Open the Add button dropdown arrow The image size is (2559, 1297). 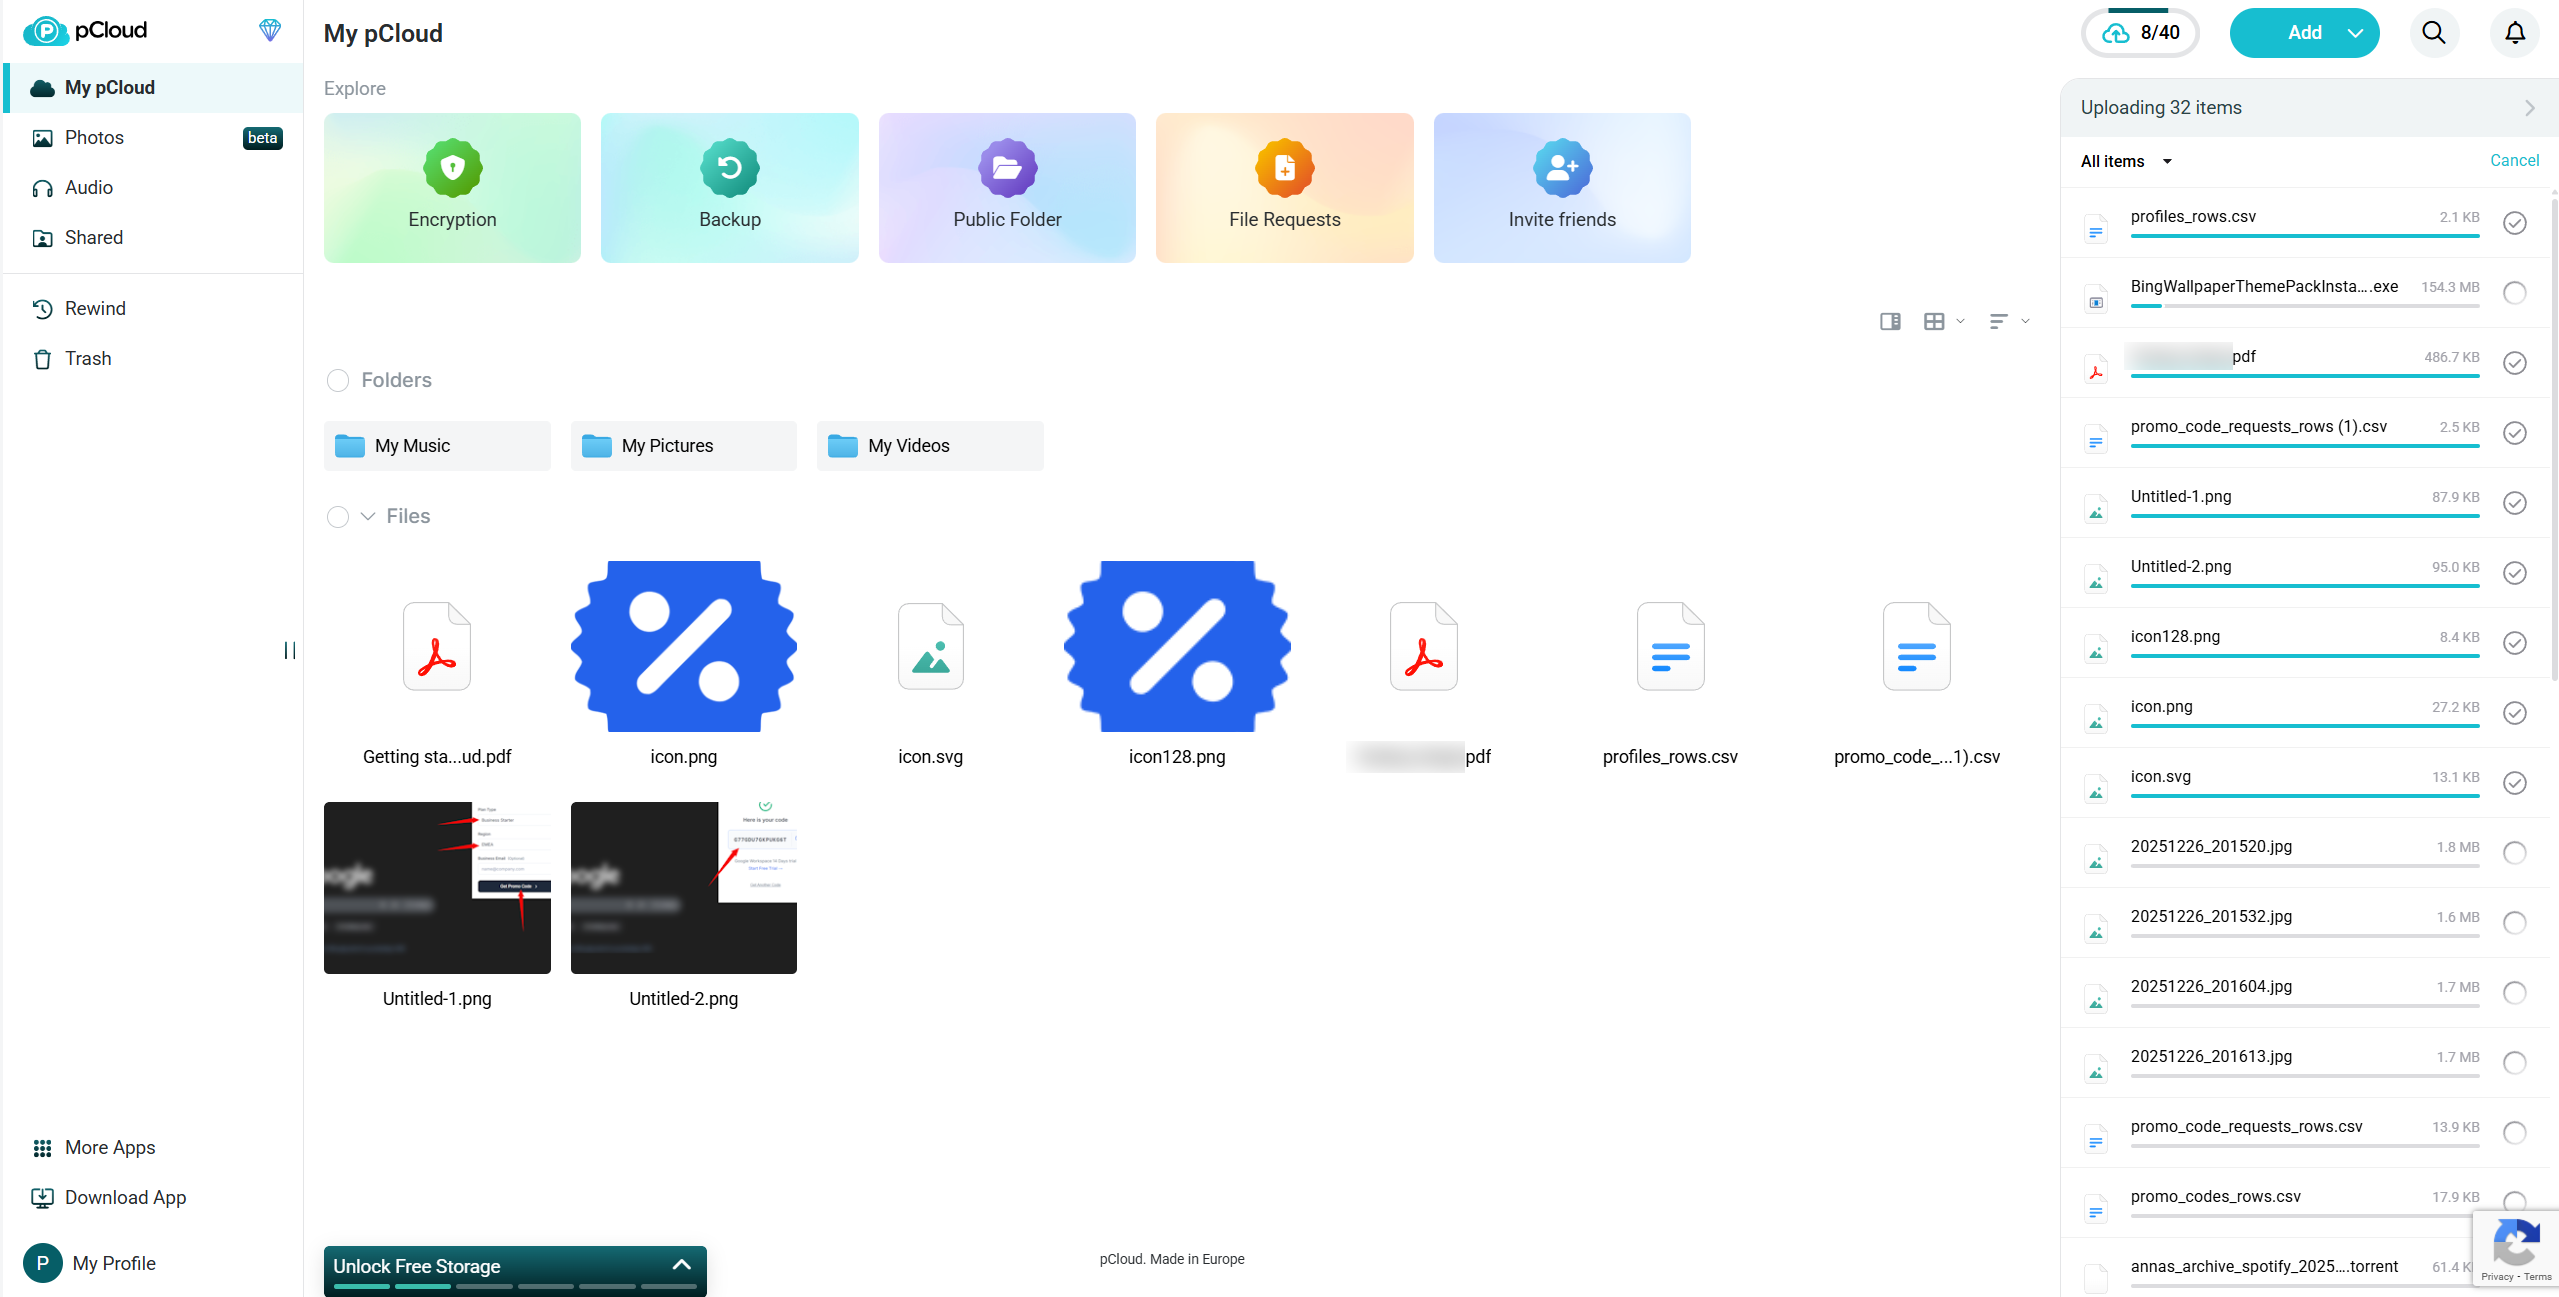click(2356, 32)
